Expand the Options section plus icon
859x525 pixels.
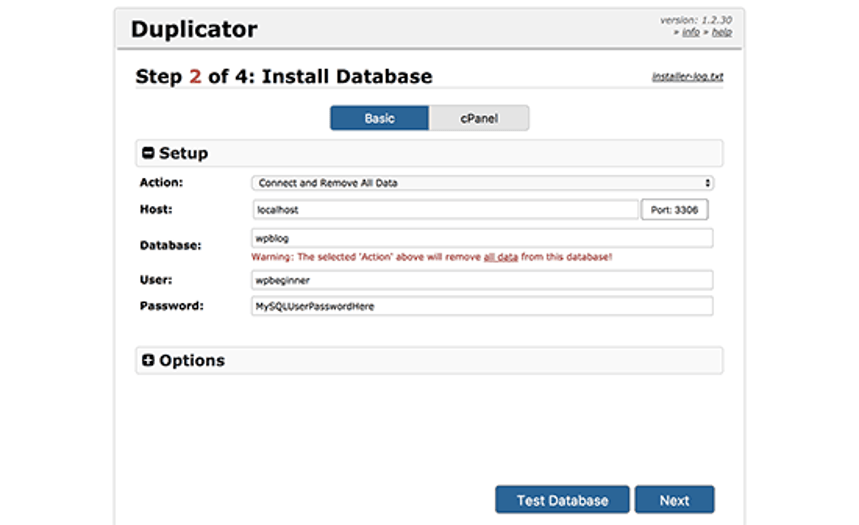148,360
